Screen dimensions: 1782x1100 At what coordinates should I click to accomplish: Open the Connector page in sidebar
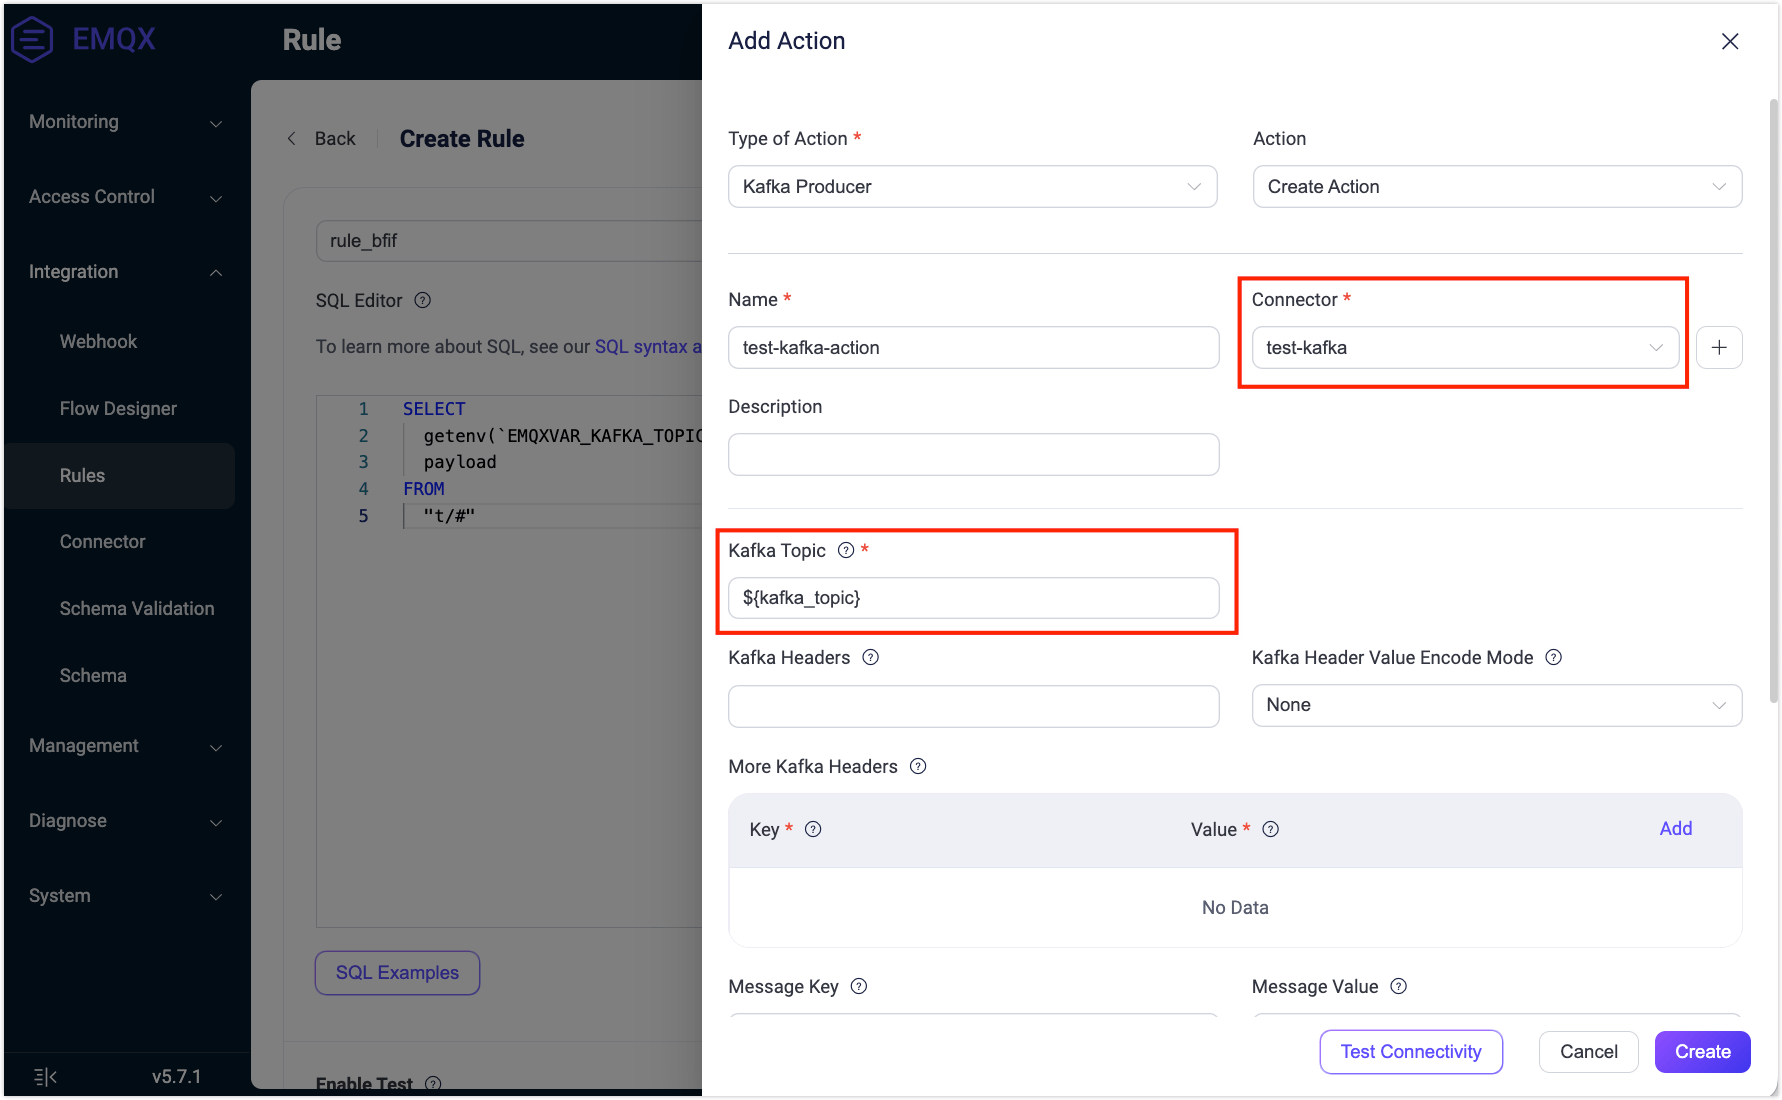click(102, 542)
